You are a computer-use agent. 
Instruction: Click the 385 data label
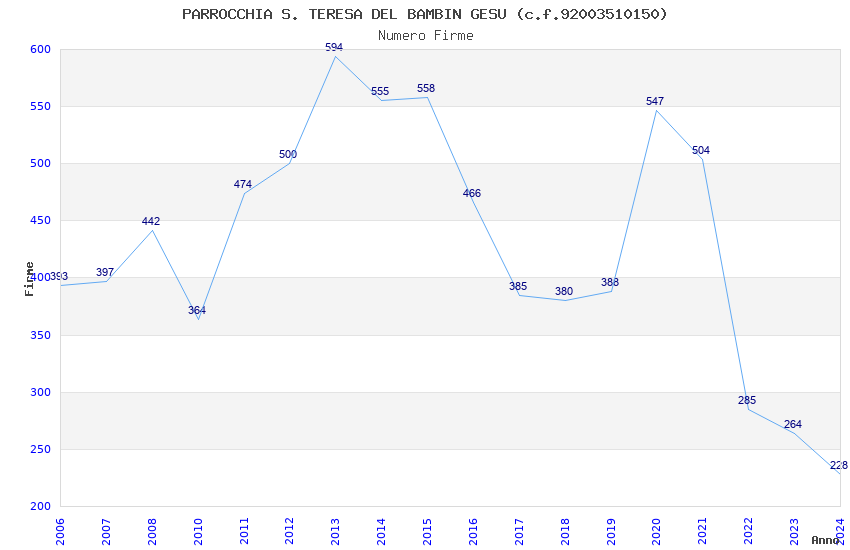(x=518, y=286)
